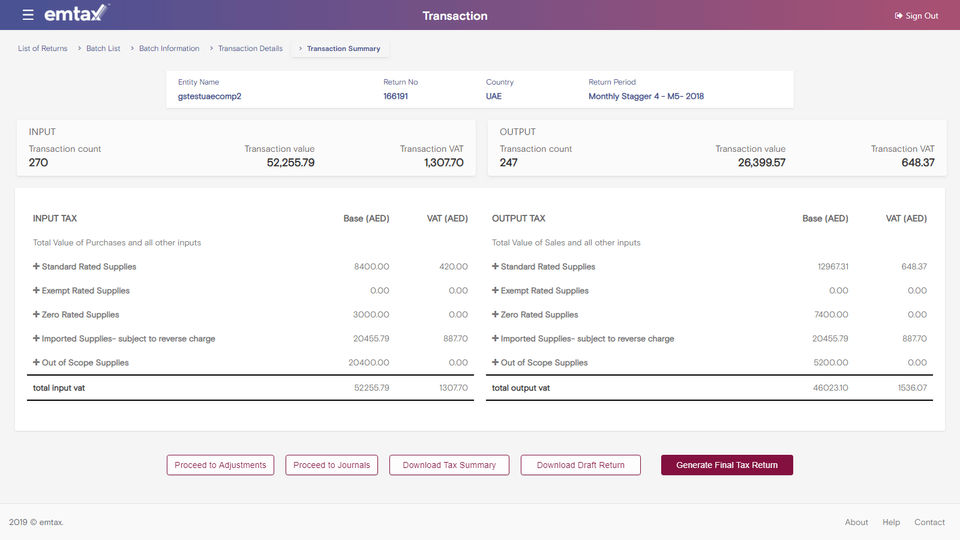This screenshot has width=960, height=540.
Task: Expand output Zero Rated Supplies row
Action: pos(495,314)
